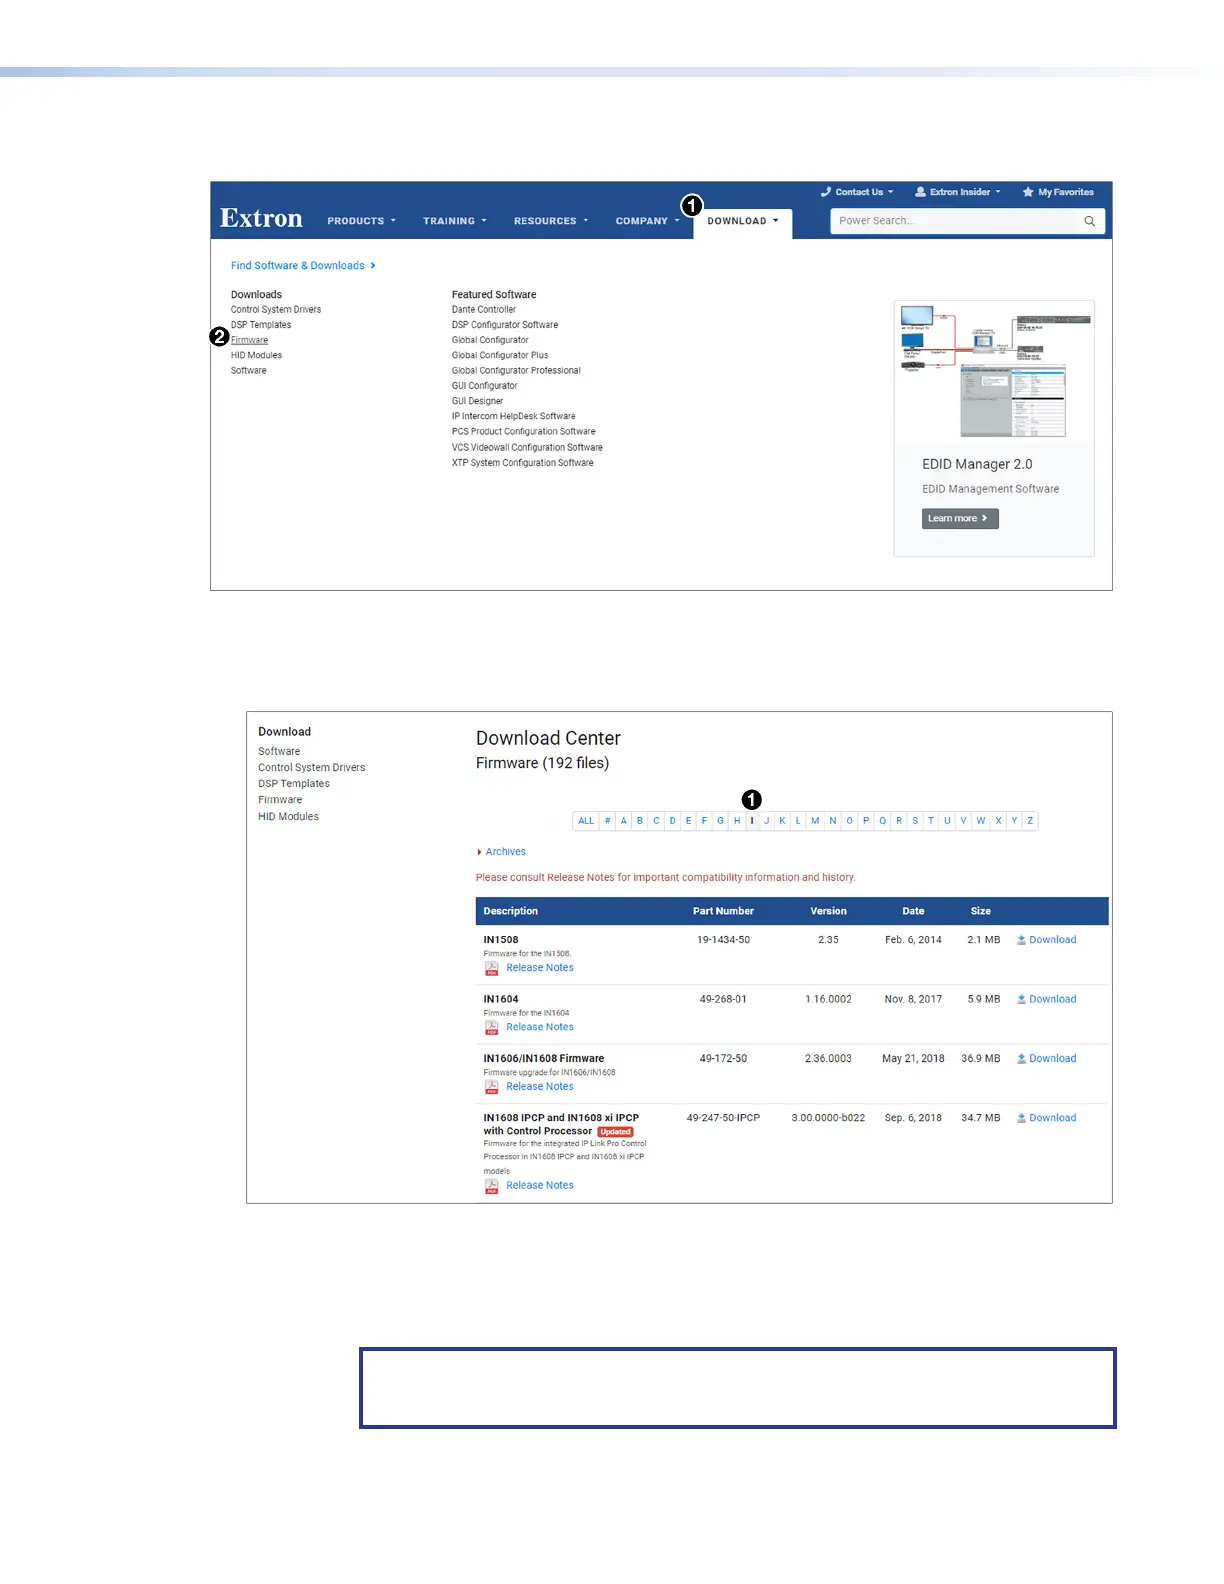Open GUI Designer link
Screen dimensions: 1224x1584
coord(477,401)
